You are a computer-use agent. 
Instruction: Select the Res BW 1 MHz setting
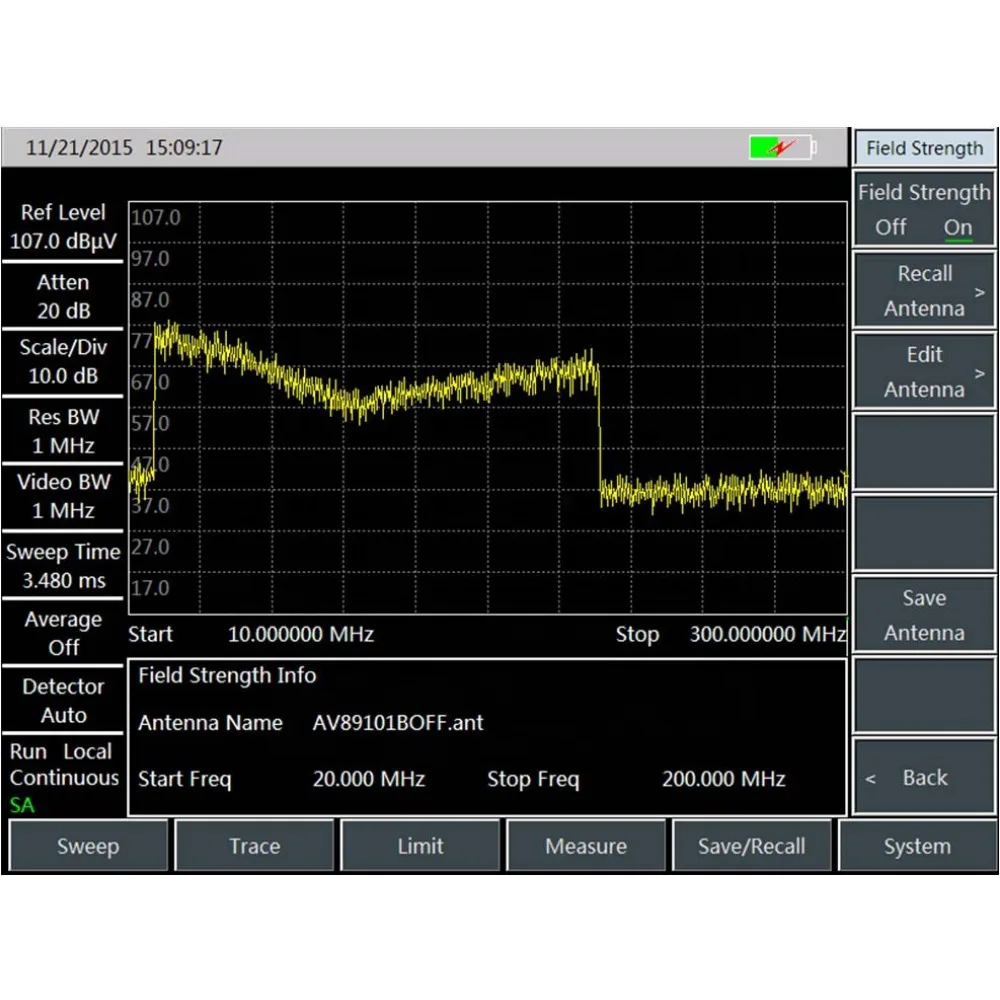click(63, 431)
